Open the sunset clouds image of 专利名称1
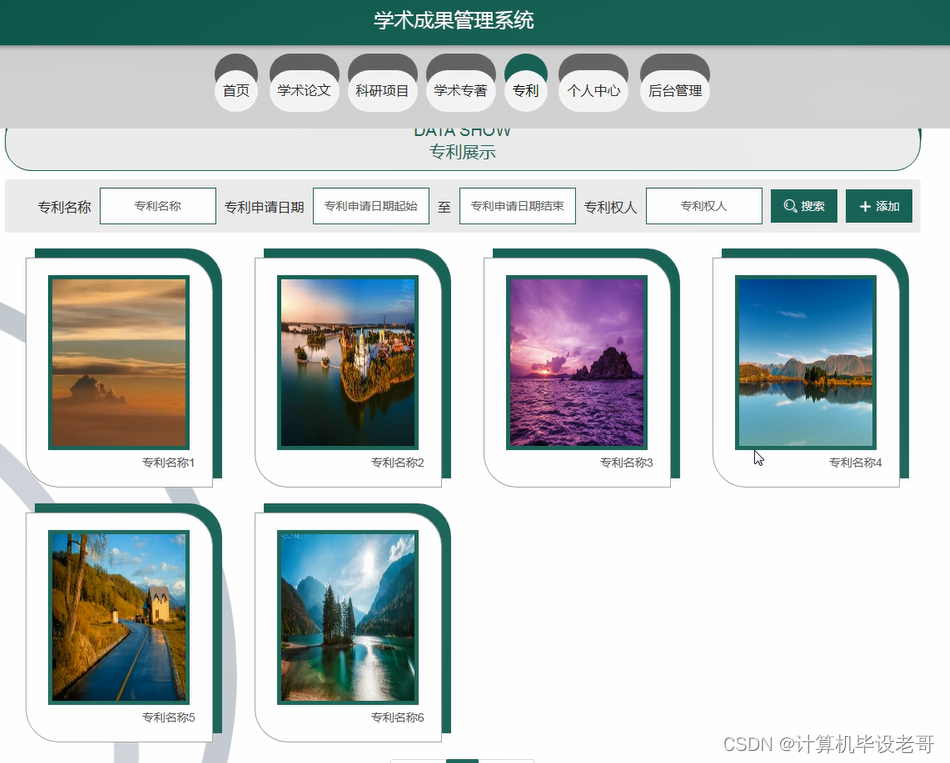This screenshot has width=950, height=763. click(x=119, y=362)
